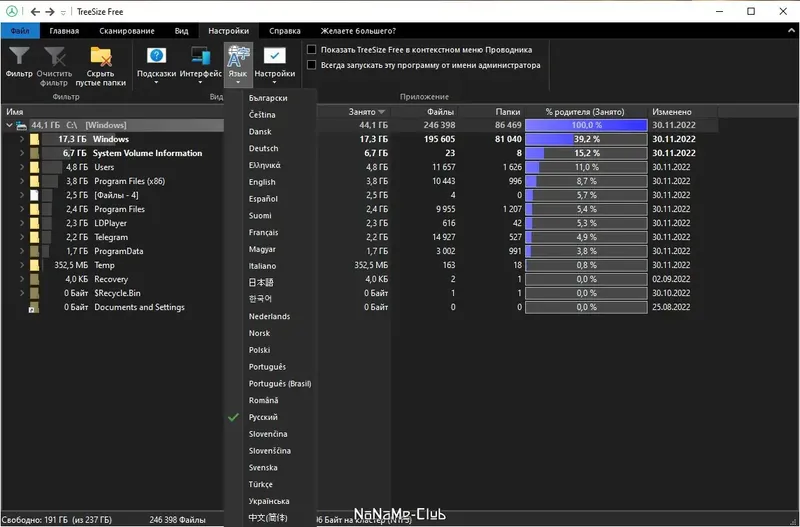
Task: Open the Справка tab
Action: click(x=285, y=31)
